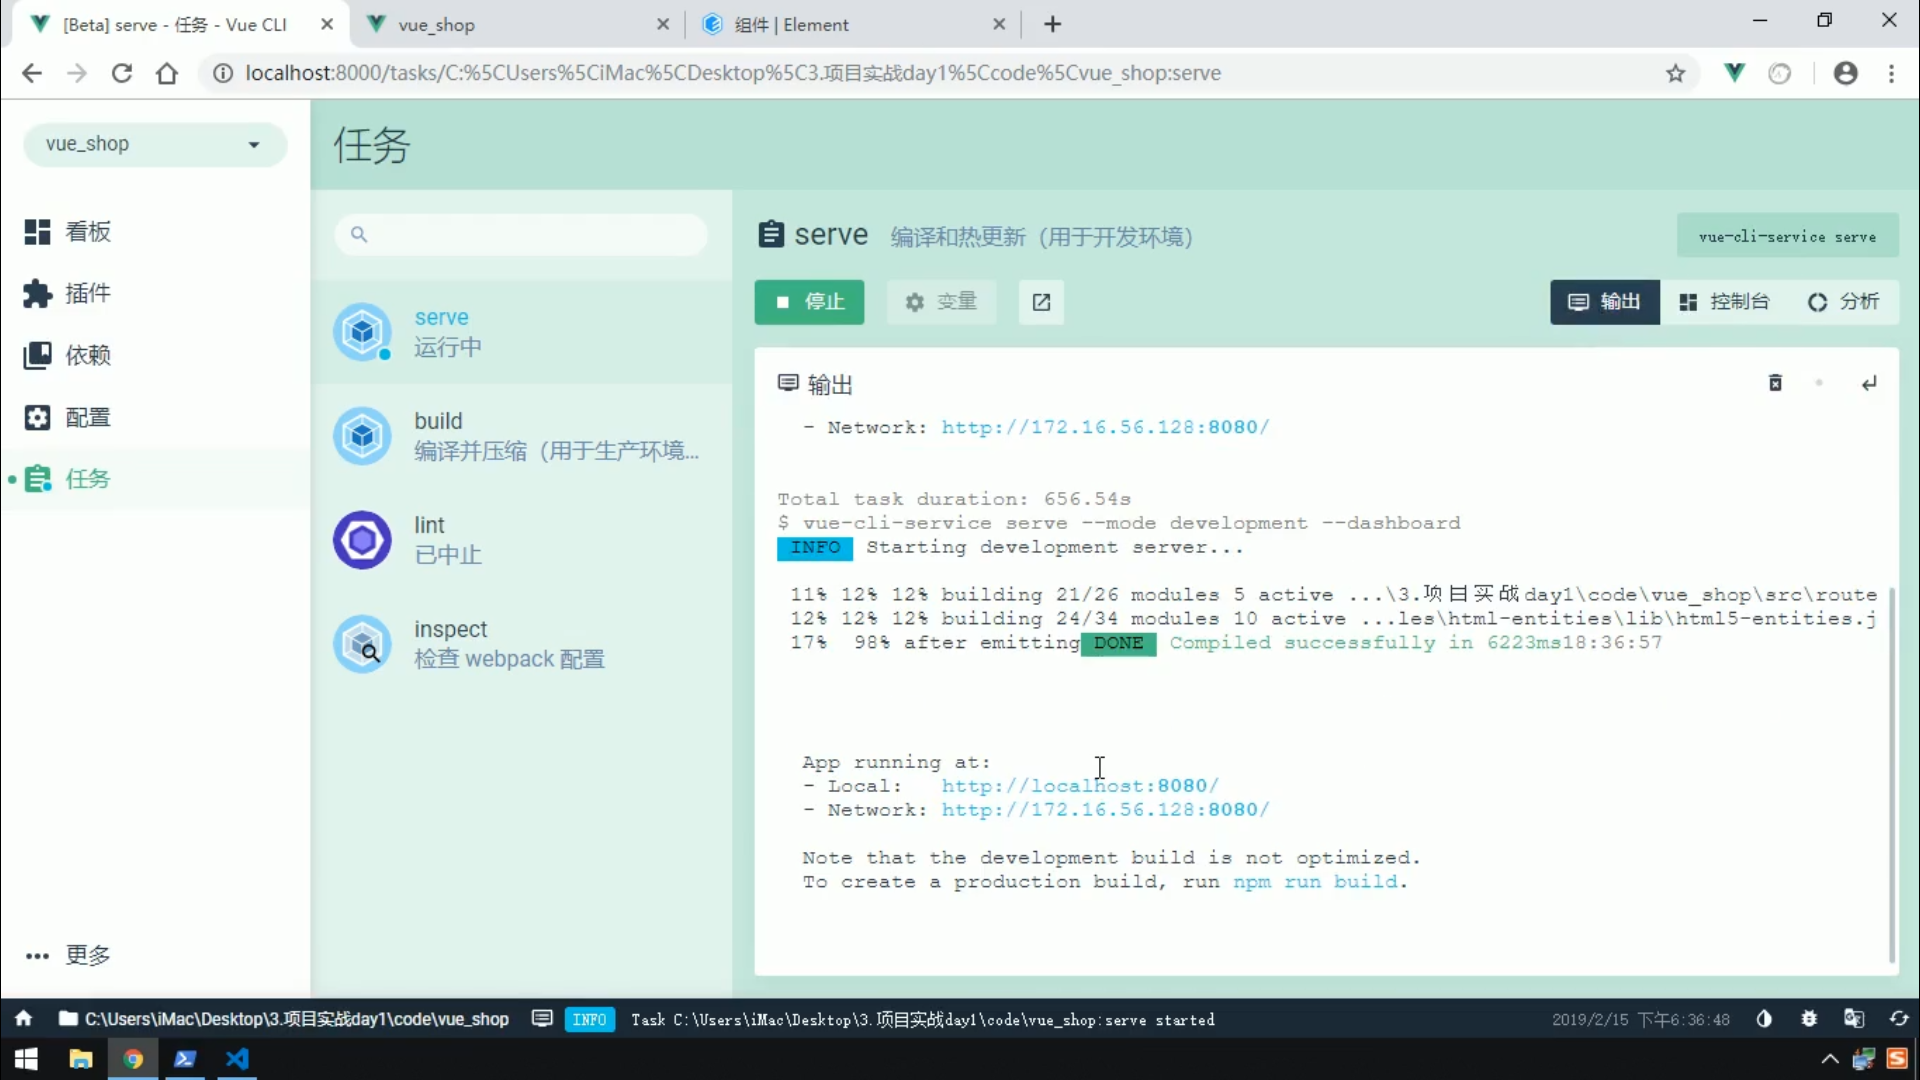
Task: Open the 变量 parameters dialog
Action: coord(940,302)
